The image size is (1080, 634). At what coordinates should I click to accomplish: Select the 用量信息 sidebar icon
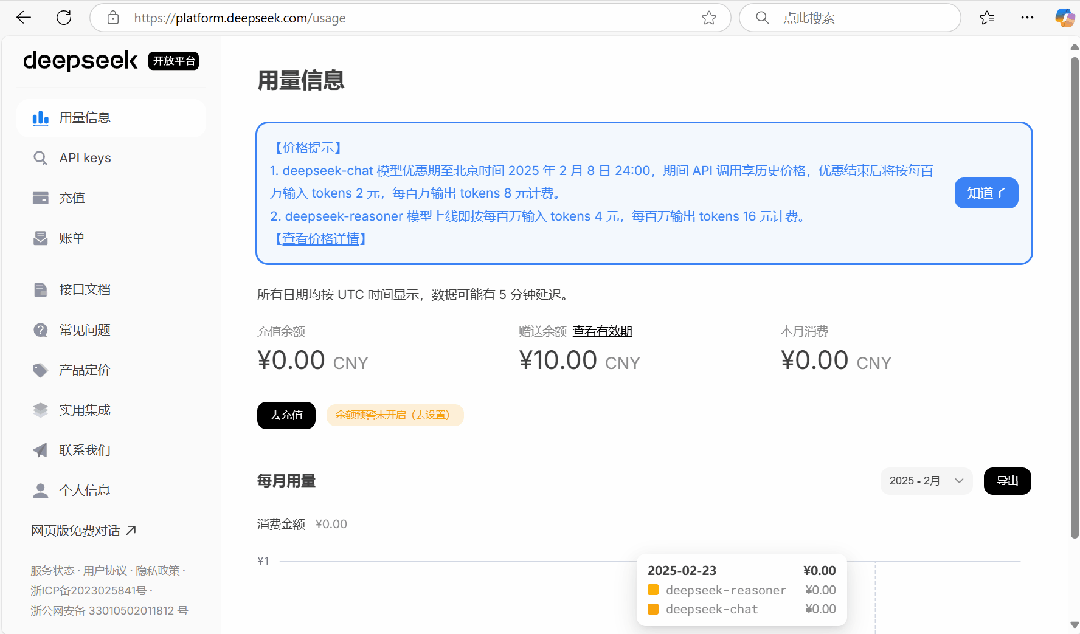(x=40, y=117)
